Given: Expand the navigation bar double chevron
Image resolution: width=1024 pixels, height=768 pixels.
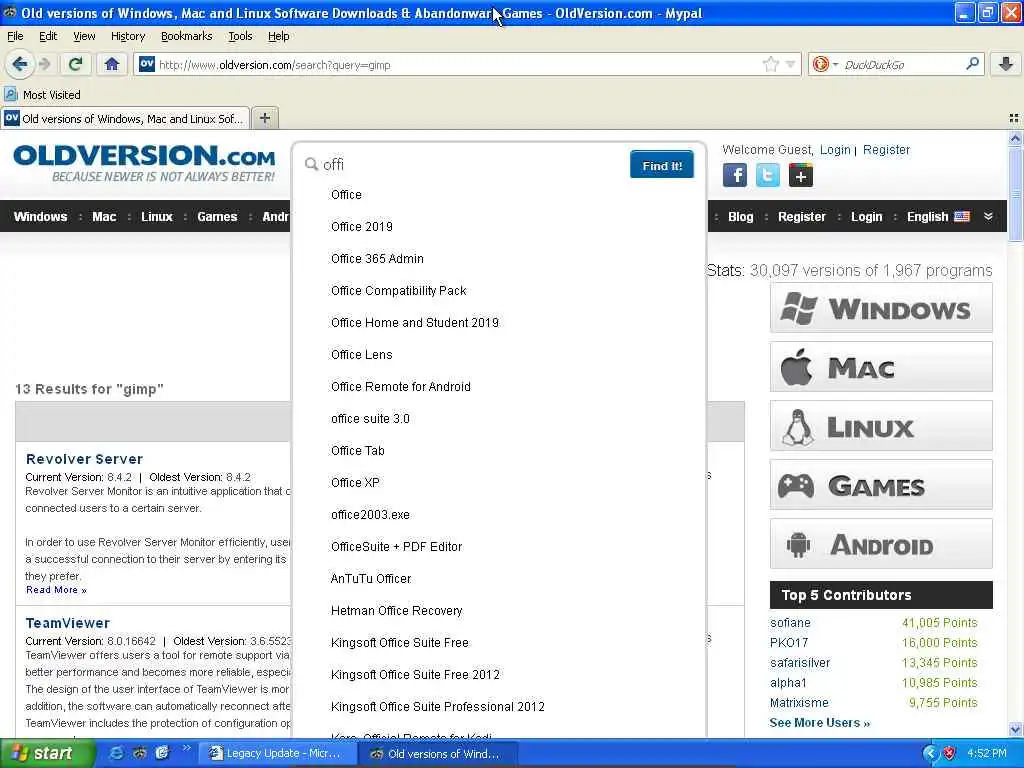Looking at the screenshot, I should click(988, 216).
